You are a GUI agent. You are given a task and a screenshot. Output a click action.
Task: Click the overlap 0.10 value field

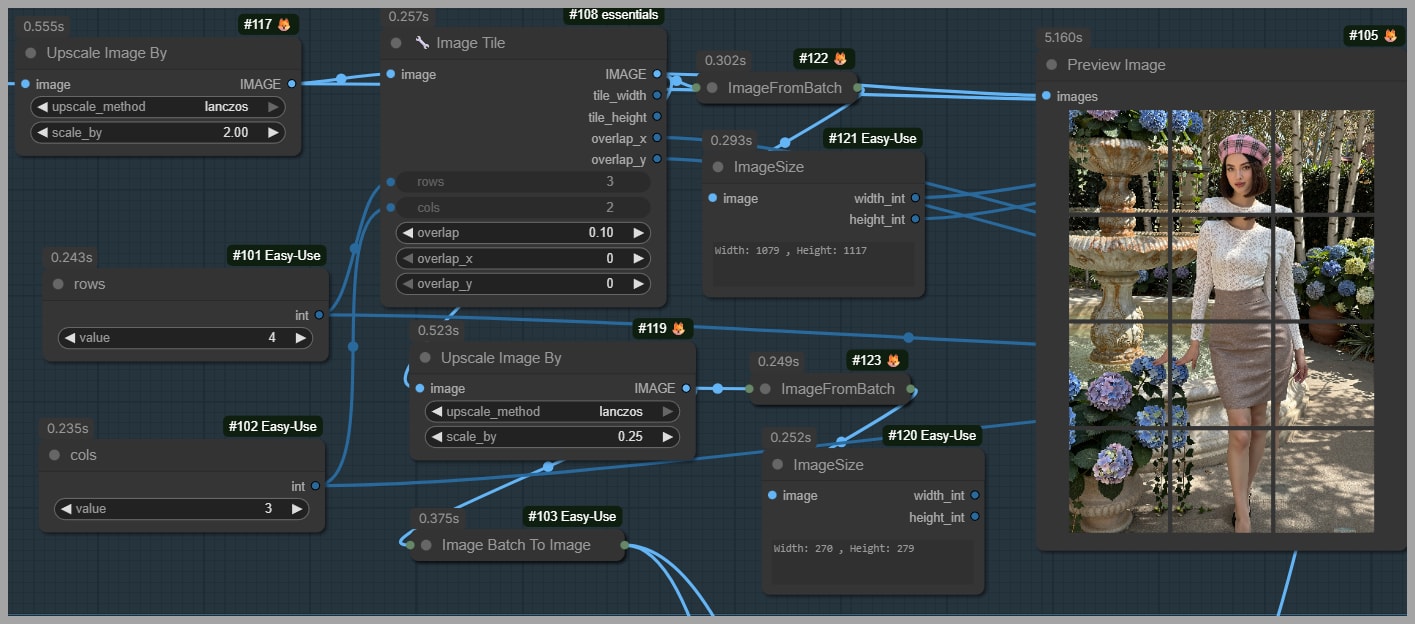pyautogui.click(x=523, y=233)
